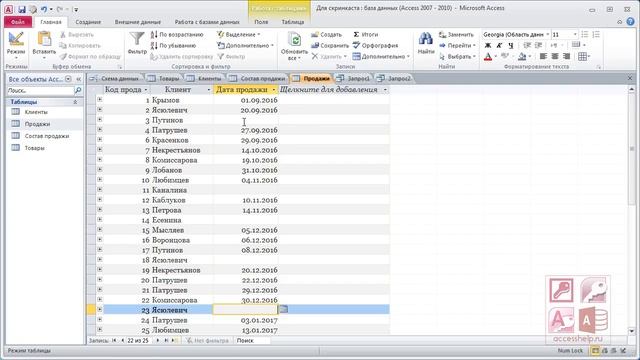Open the Запрос1 document tab
The image size is (640, 360).
[x=353, y=78]
